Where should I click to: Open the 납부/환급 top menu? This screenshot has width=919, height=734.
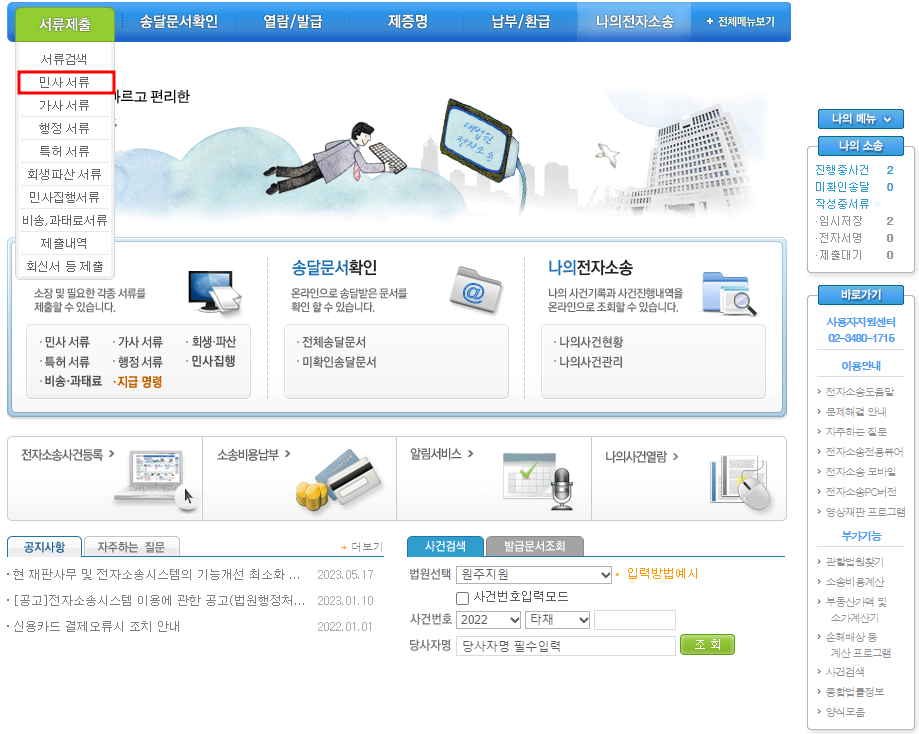520,22
